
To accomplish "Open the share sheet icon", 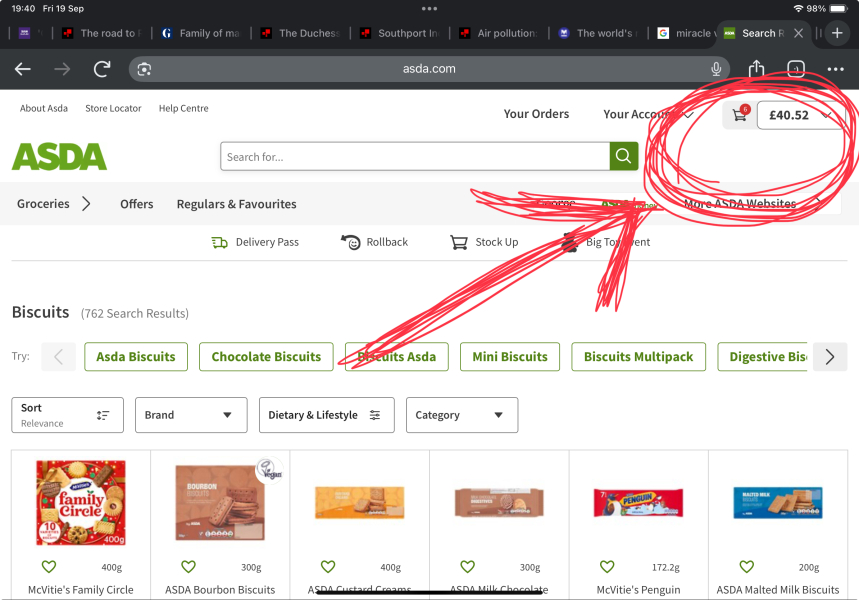I will point(756,68).
